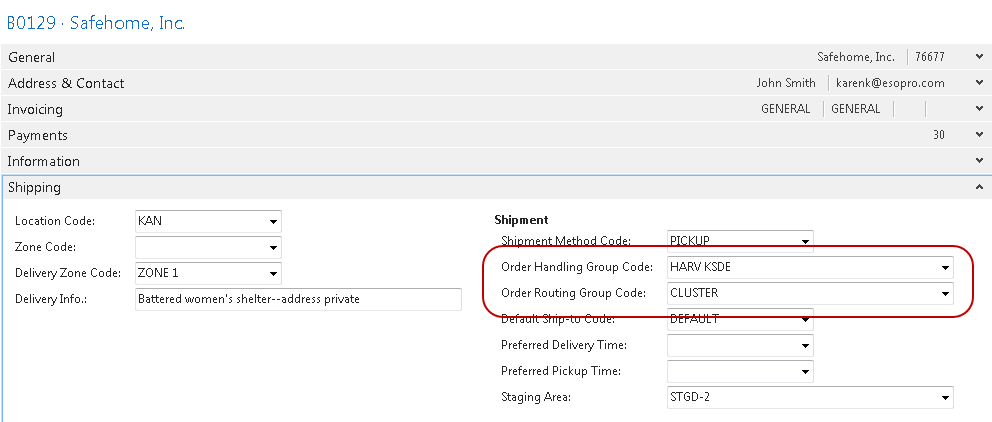Viewport: 992px width, 422px height.
Task: Open the Staging Area dropdown
Action: 944,398
